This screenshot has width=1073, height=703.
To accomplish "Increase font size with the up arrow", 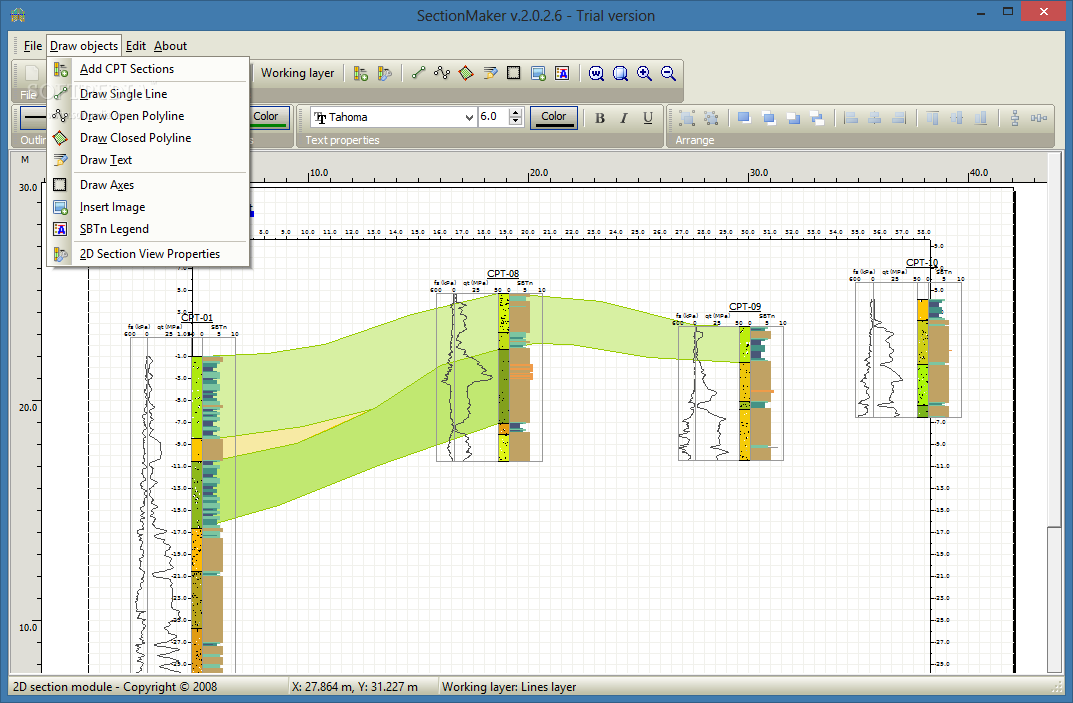I will [x=516, y=112].
